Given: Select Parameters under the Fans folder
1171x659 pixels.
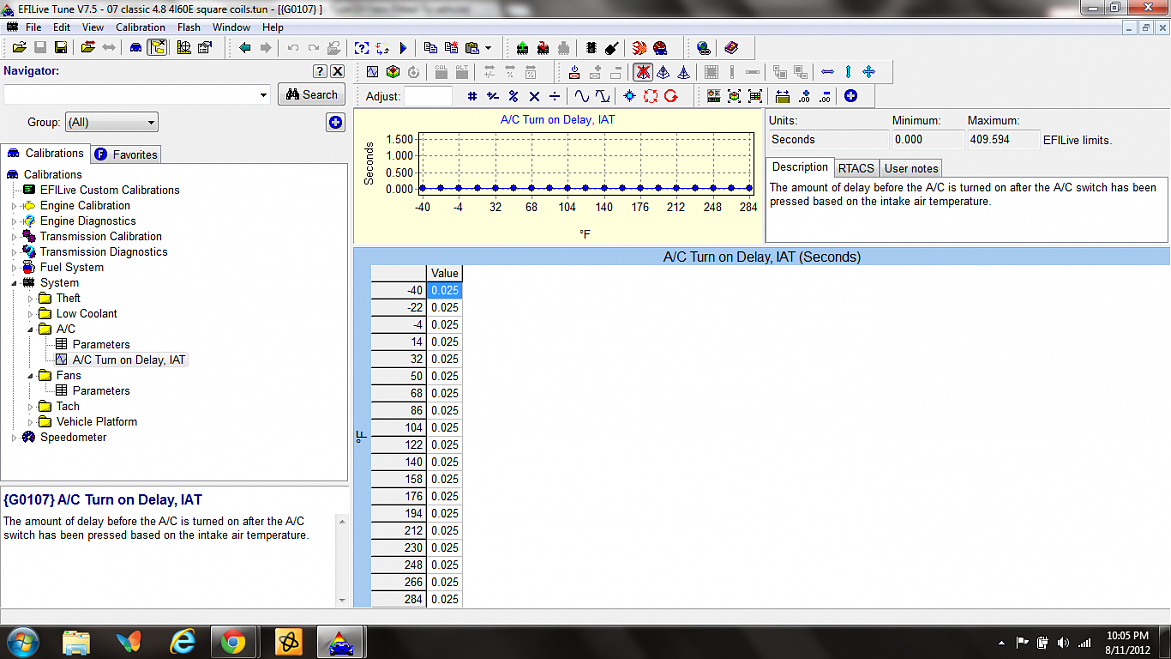Looking at the screenshot, I should [x=101, y=391].
